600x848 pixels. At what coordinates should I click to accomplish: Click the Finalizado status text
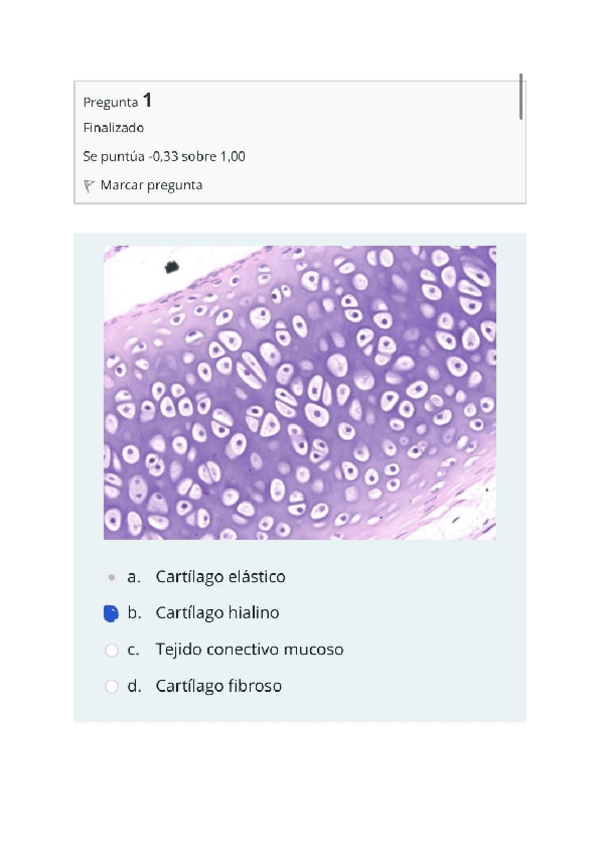(x=113, y=128)
